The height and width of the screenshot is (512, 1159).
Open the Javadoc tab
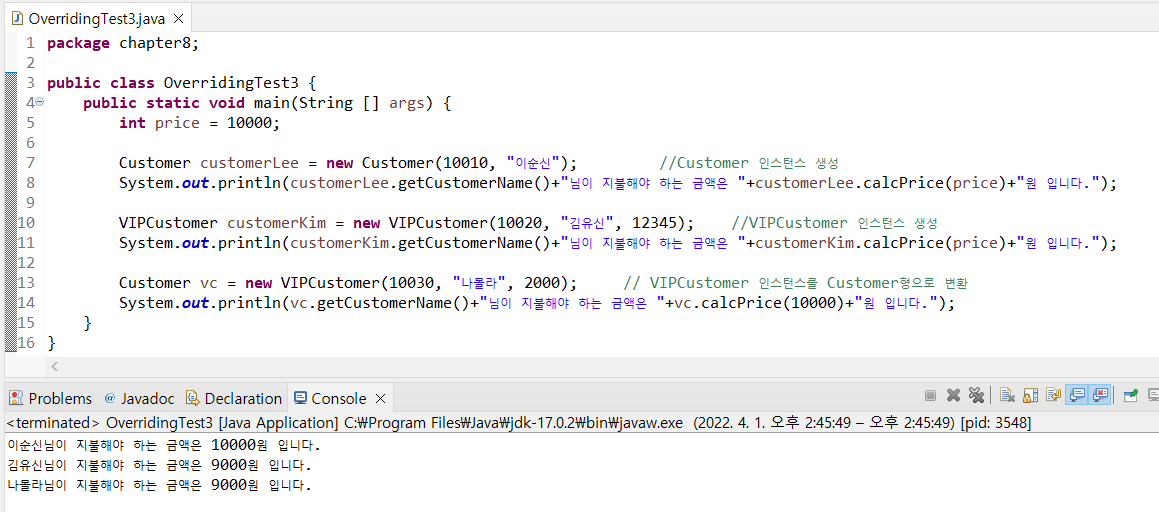point(138,398)
